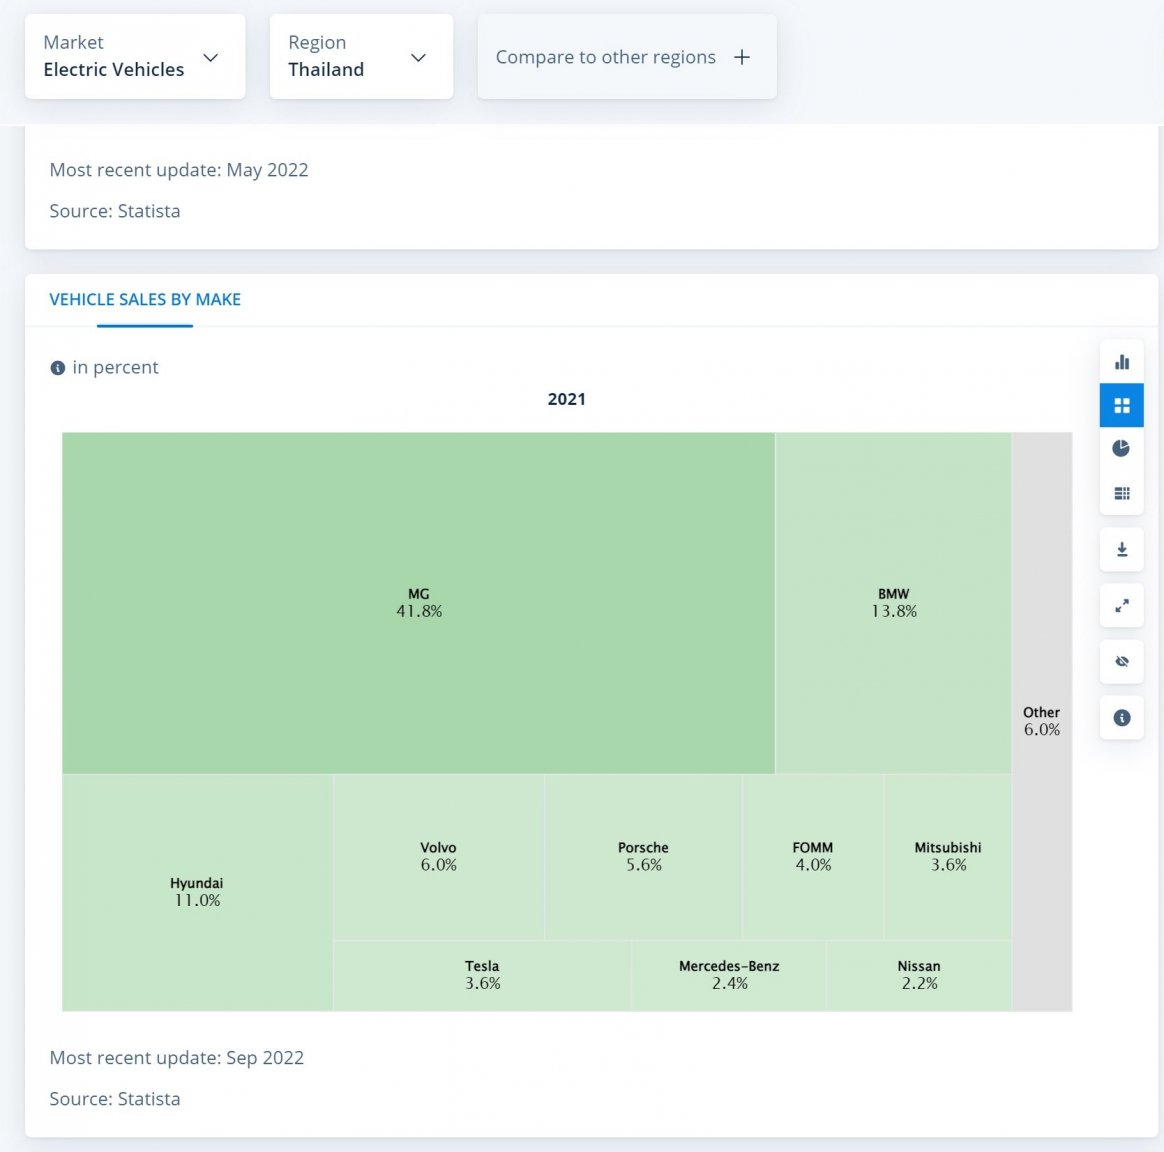Click plus icon in Compare to other regions
1164x1152 pixels.
[742, 57]
